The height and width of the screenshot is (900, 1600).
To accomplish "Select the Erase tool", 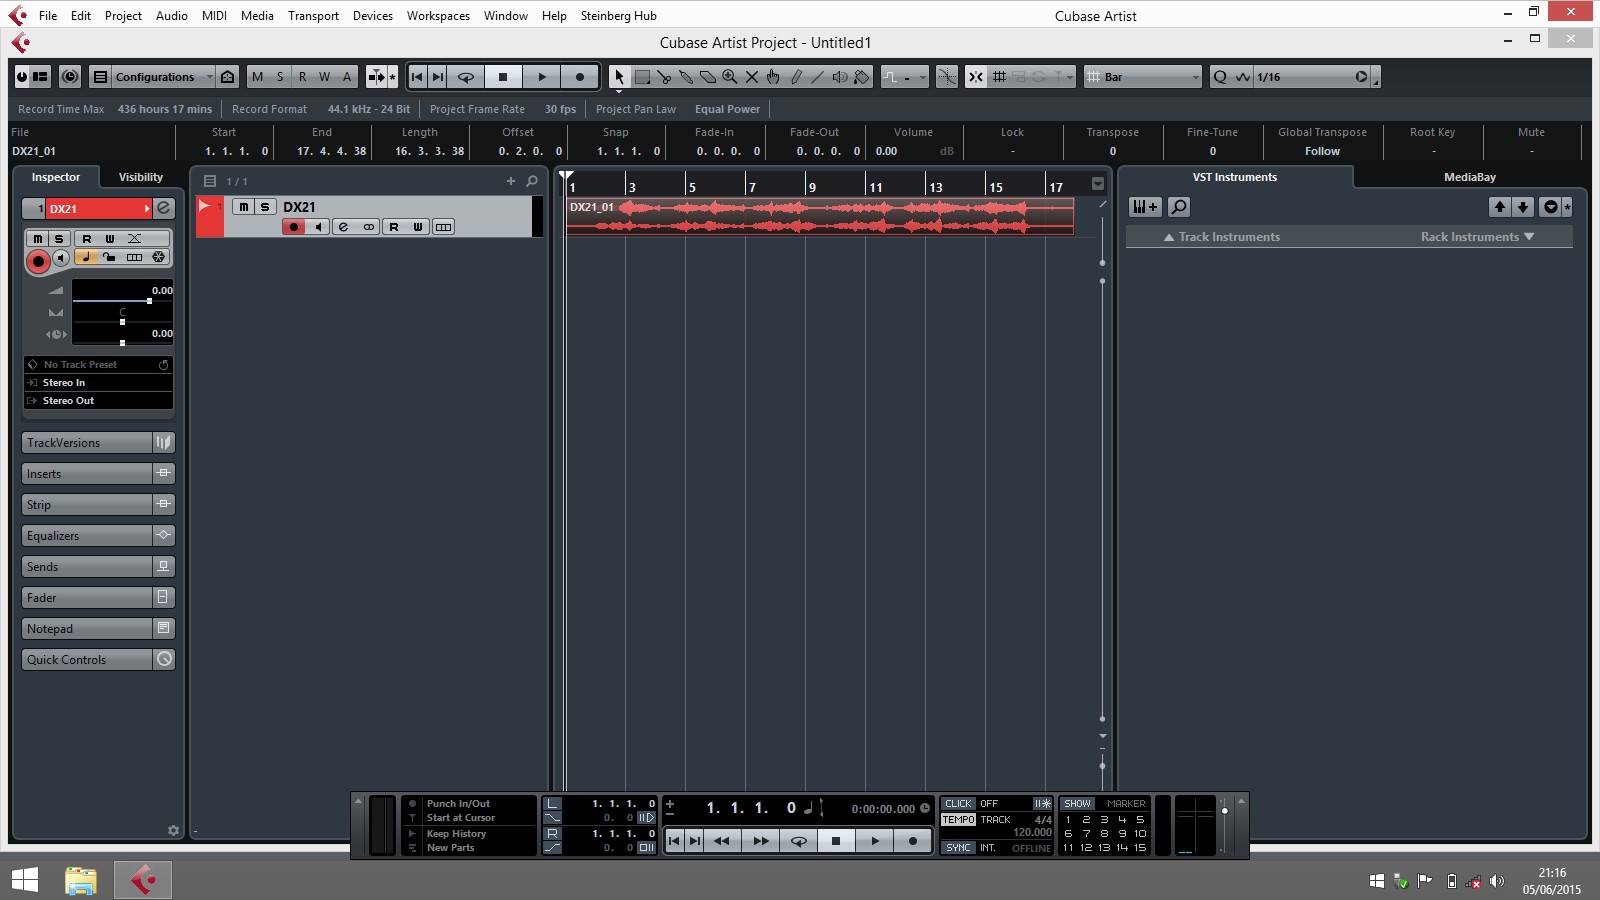I will tap(708, 77).
